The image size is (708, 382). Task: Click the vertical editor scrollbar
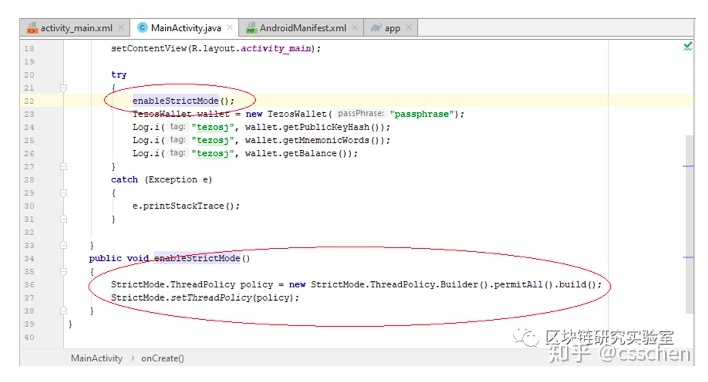coord(689,224)
